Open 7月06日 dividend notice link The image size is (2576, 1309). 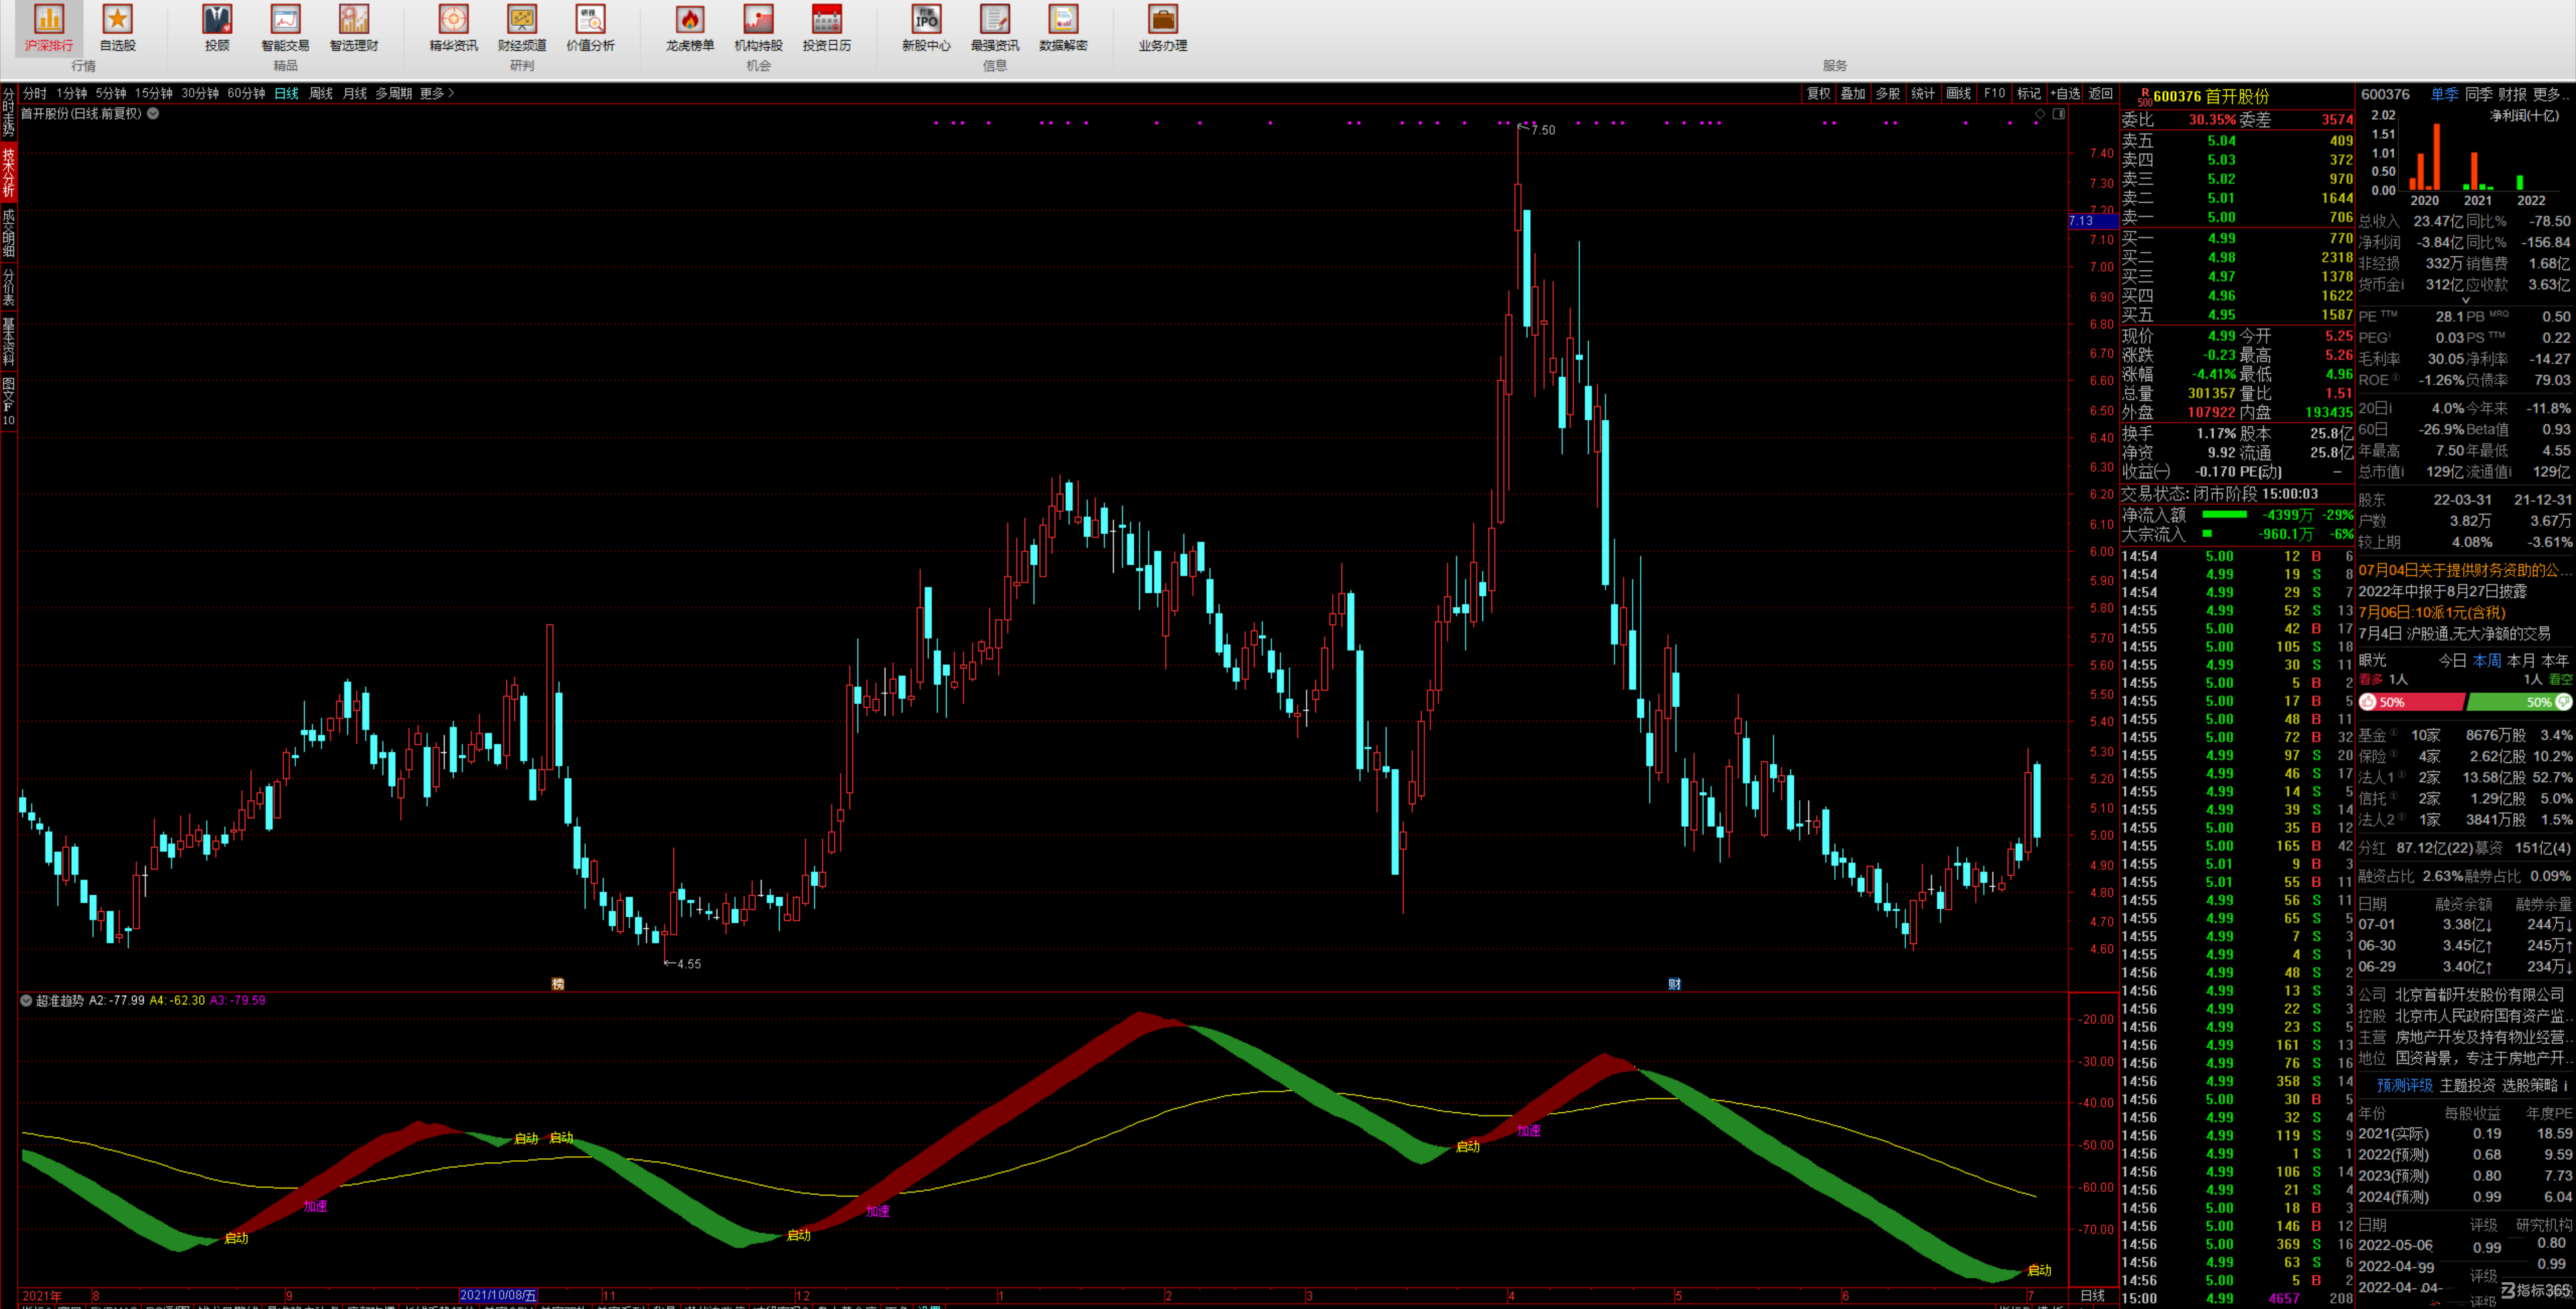[2431, 612]
